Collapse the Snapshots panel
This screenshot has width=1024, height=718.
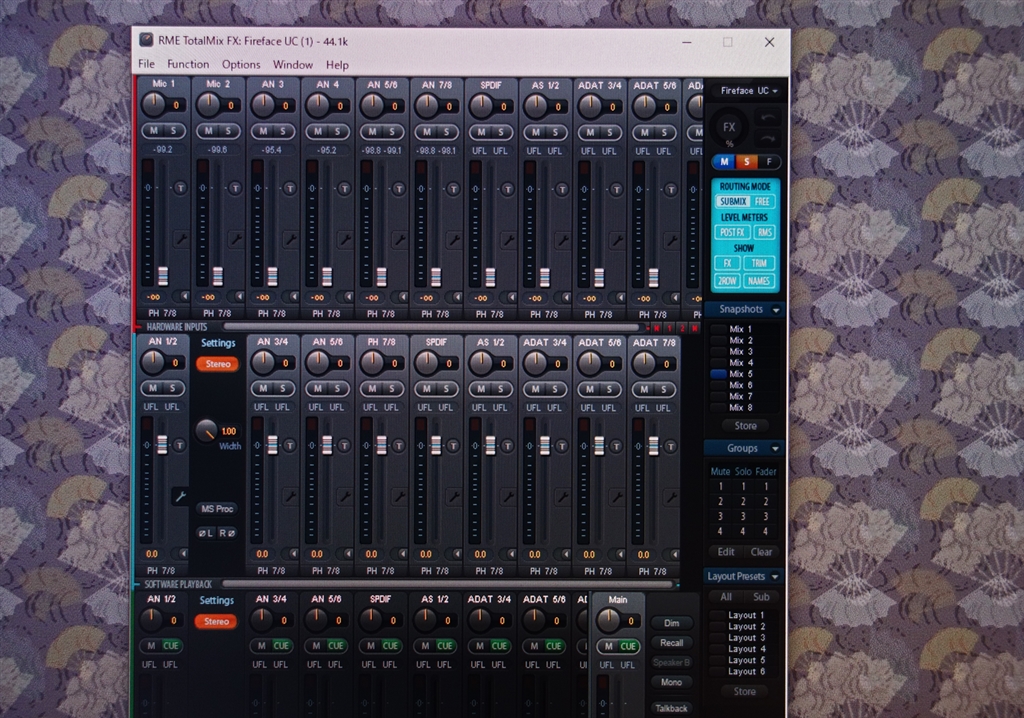coord(775,310)
